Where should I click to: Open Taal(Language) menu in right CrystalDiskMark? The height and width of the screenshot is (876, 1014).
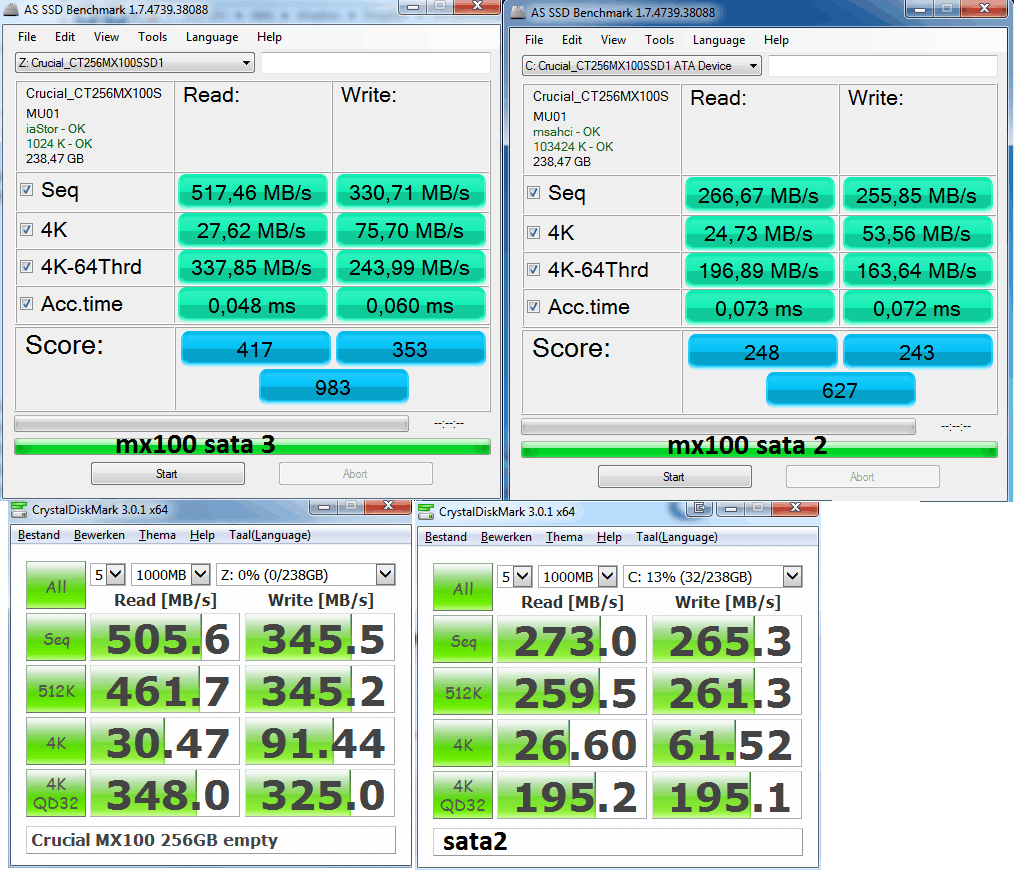tap(676, 537)
